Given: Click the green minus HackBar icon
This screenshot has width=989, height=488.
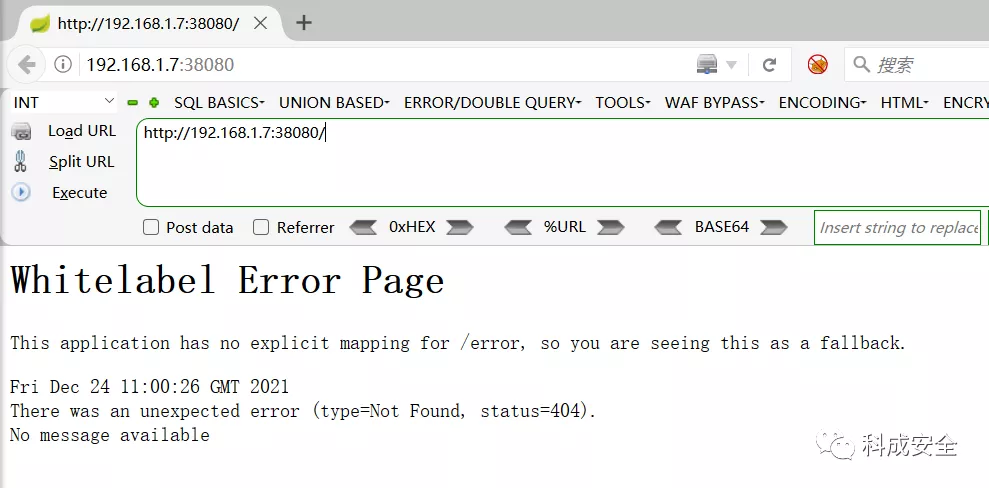Looking at the screenshot, I should 132,102.
